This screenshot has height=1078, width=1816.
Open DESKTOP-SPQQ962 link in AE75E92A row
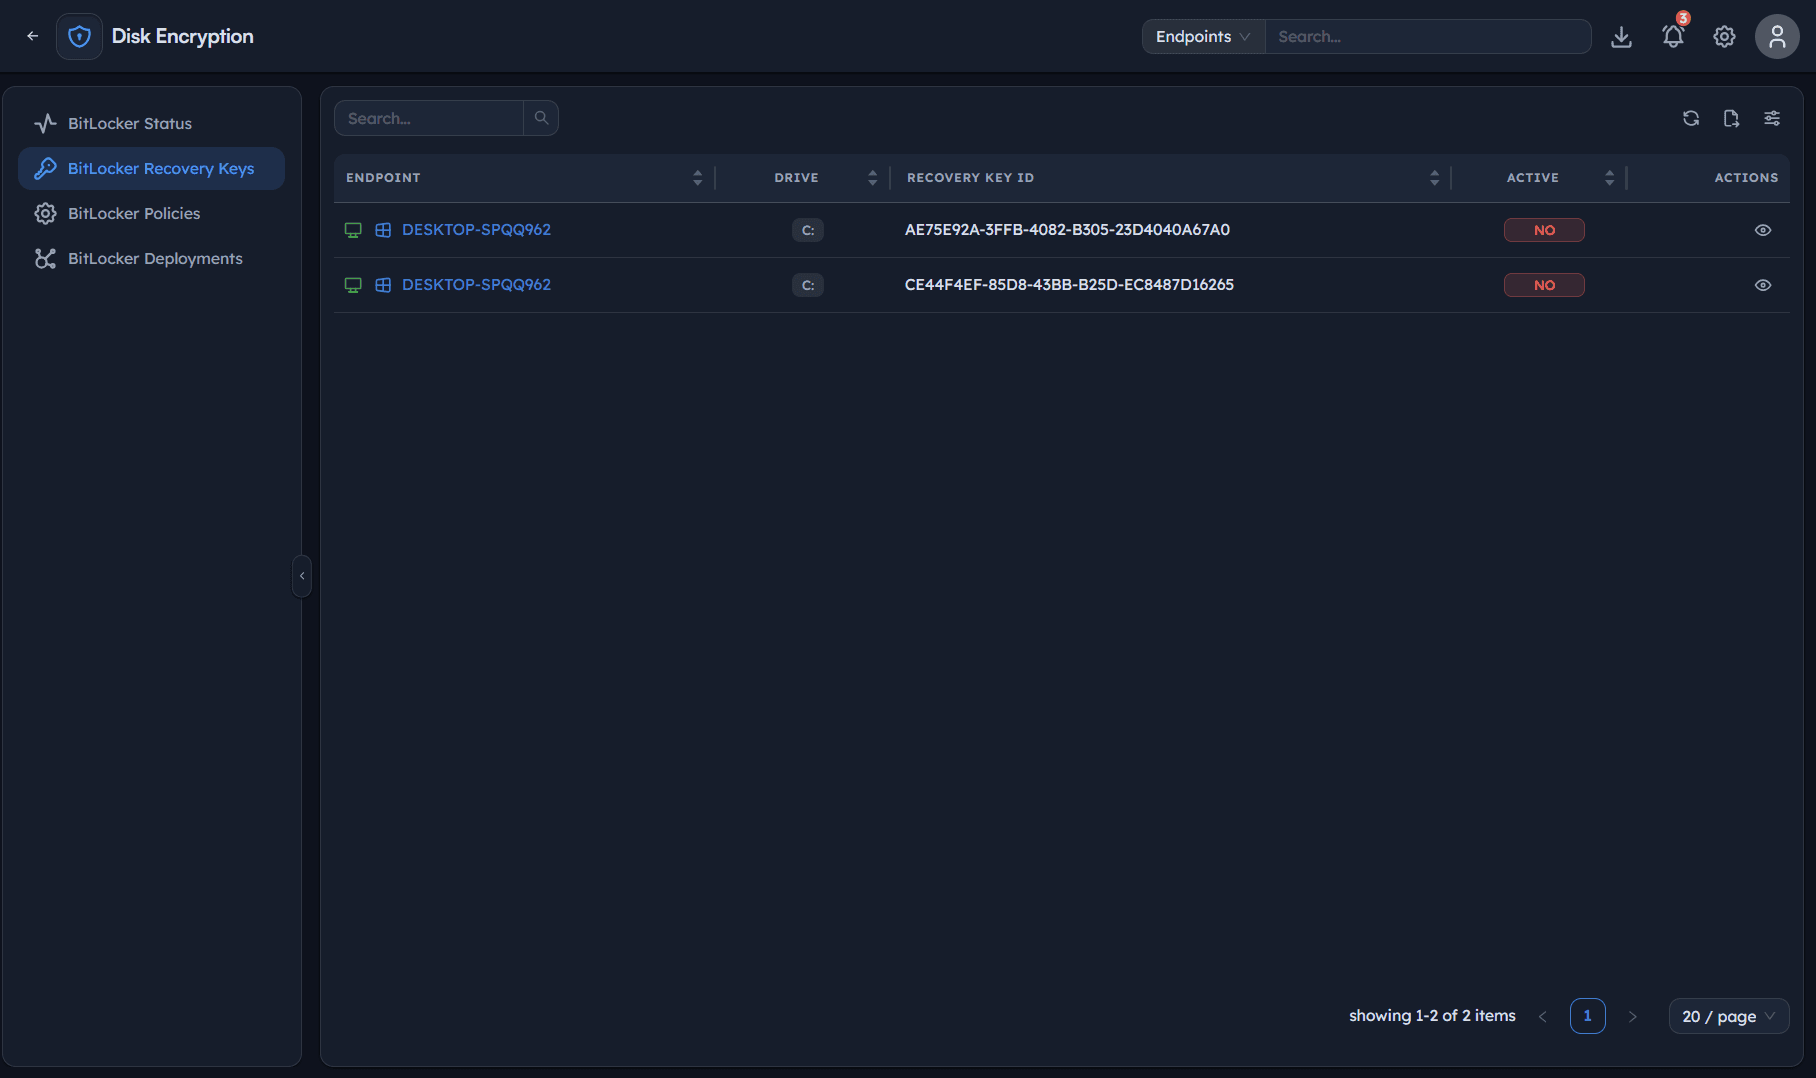(476, 230)
